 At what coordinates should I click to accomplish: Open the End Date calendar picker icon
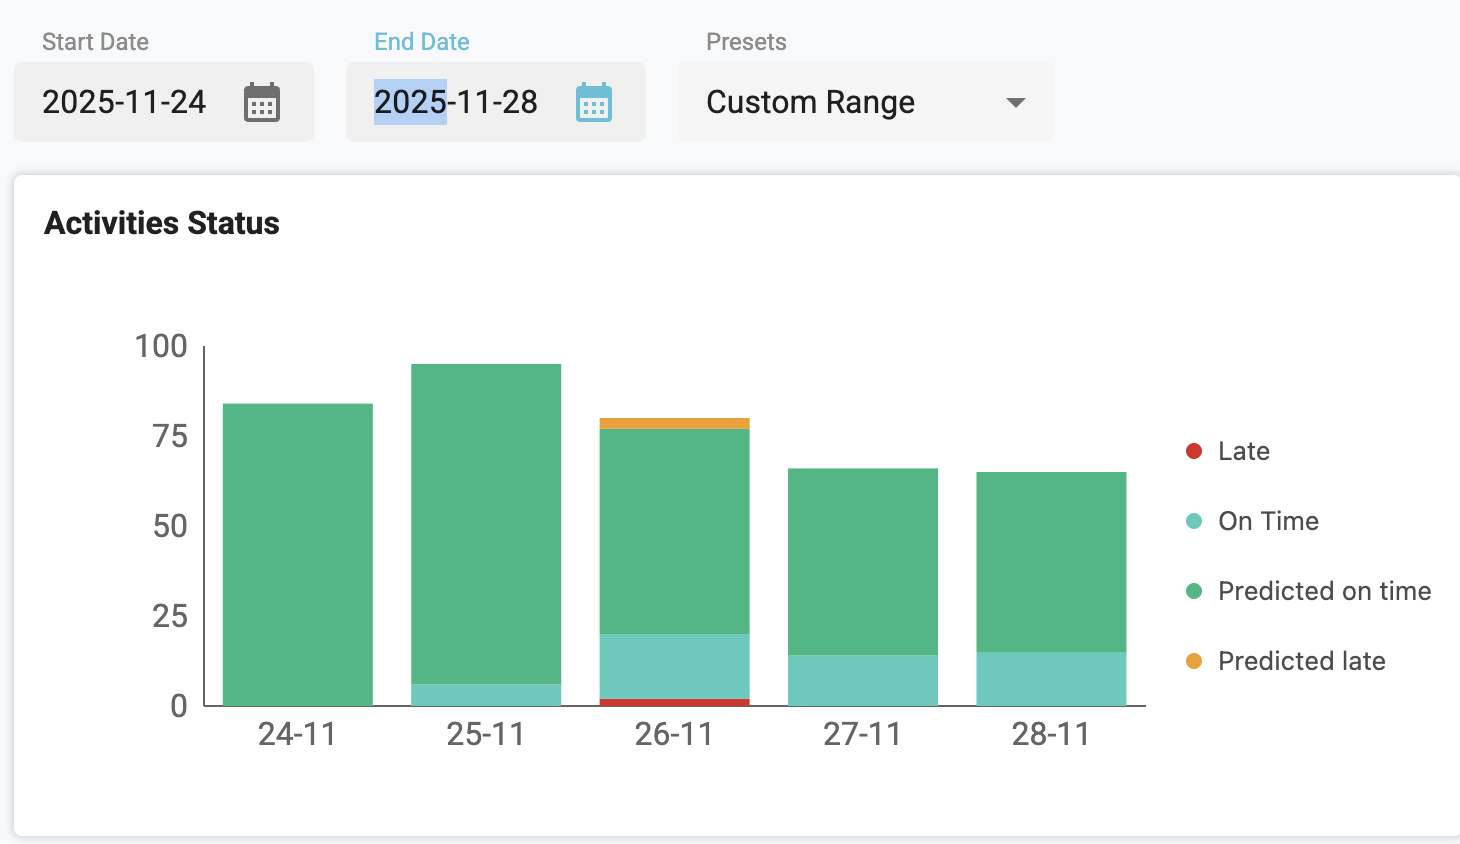tap(594, 103)
